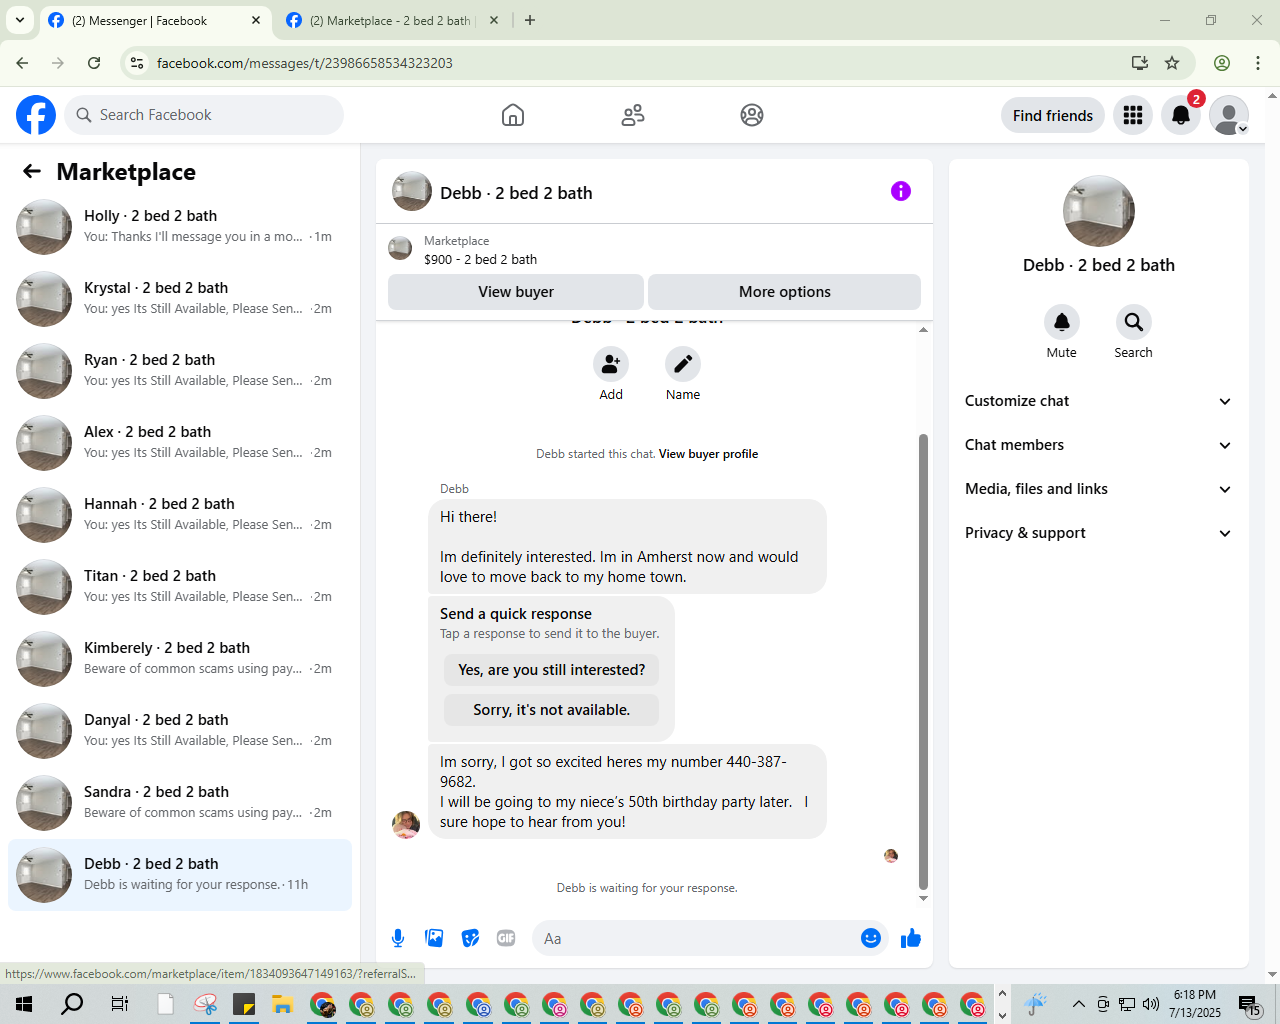
Task: Search in conversation using magnifier icon
Action: 1134,322
